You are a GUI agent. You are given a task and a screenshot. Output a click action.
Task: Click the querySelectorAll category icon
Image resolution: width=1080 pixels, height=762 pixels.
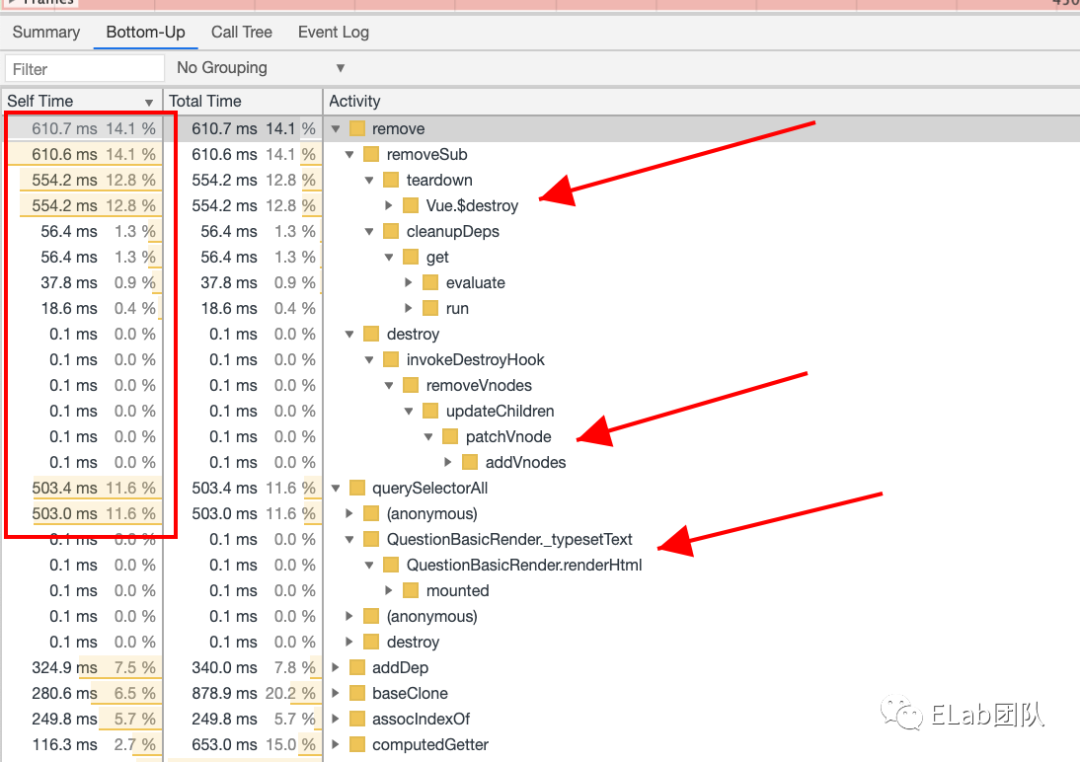[357, 488]
